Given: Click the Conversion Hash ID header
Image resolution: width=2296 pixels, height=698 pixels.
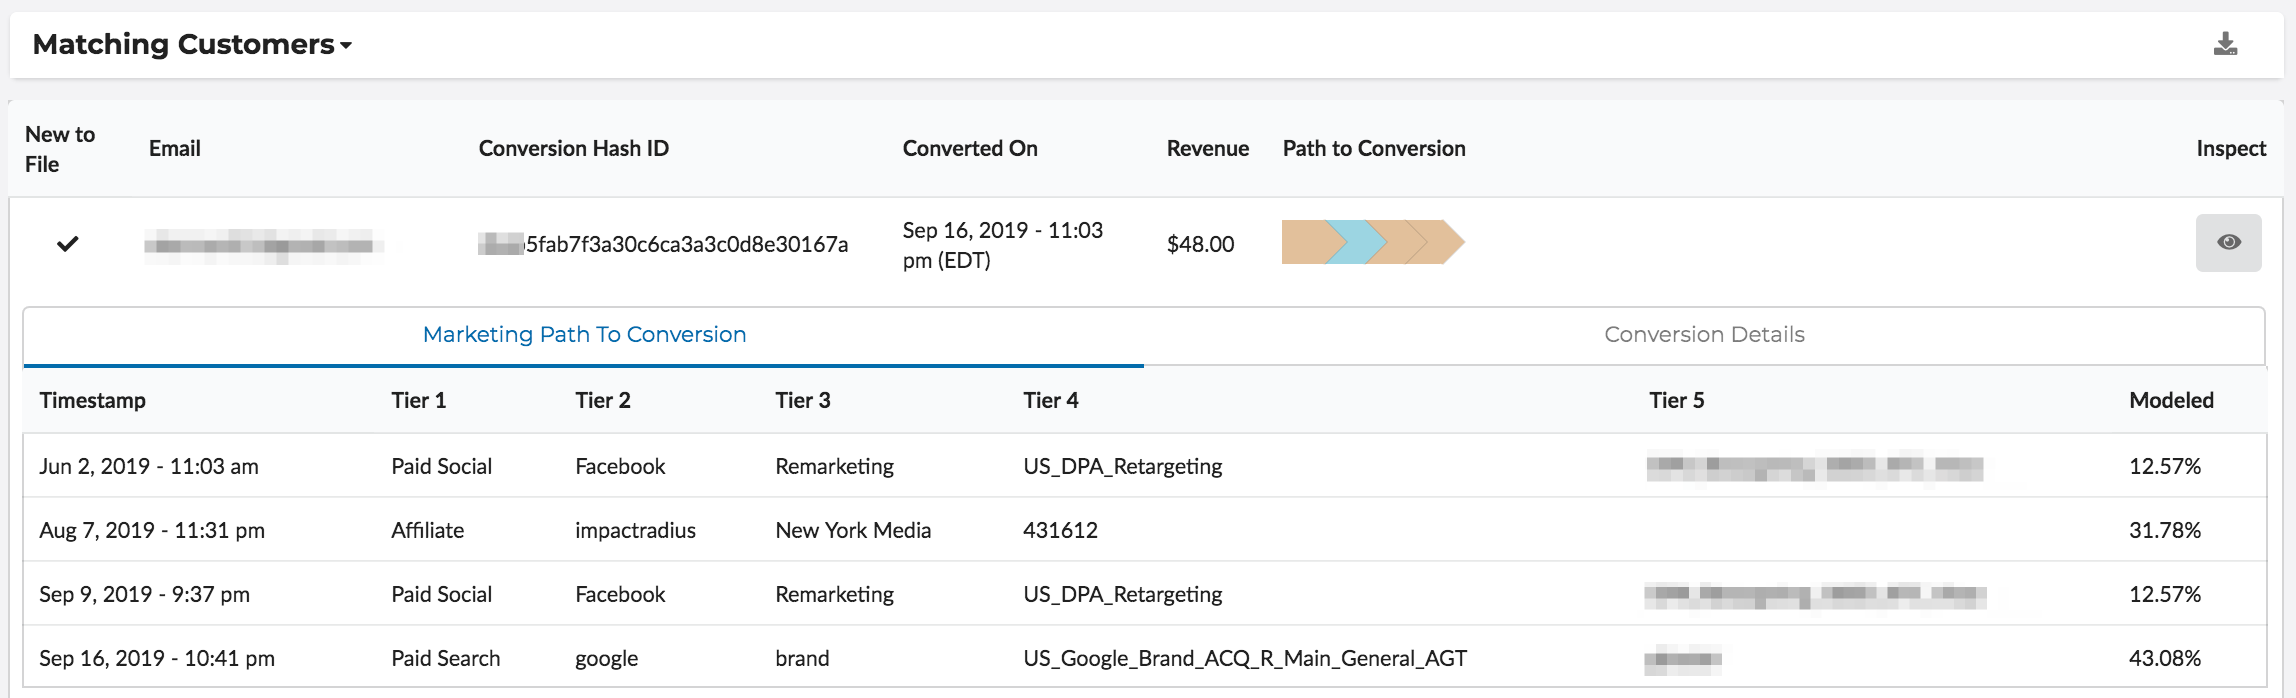Looking at the screenshot, I should click(x=573, y=149).
